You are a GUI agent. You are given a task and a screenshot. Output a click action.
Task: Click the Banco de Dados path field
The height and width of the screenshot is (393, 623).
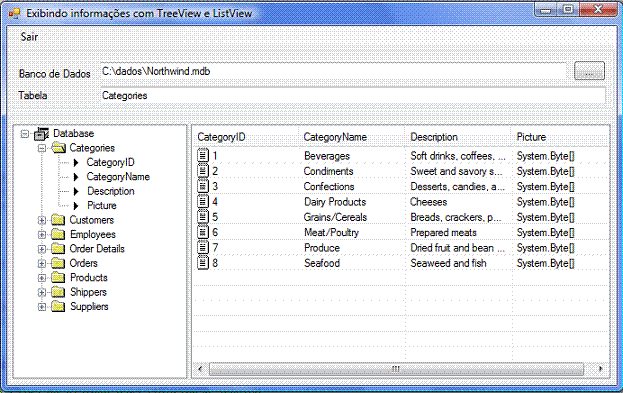click(333, 72)
